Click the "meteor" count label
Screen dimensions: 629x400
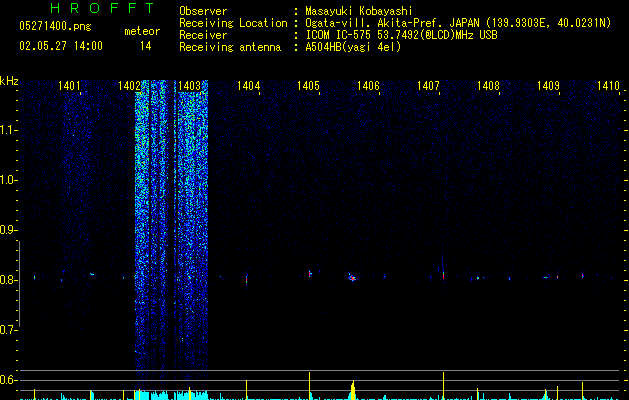[x=142, y=31]
